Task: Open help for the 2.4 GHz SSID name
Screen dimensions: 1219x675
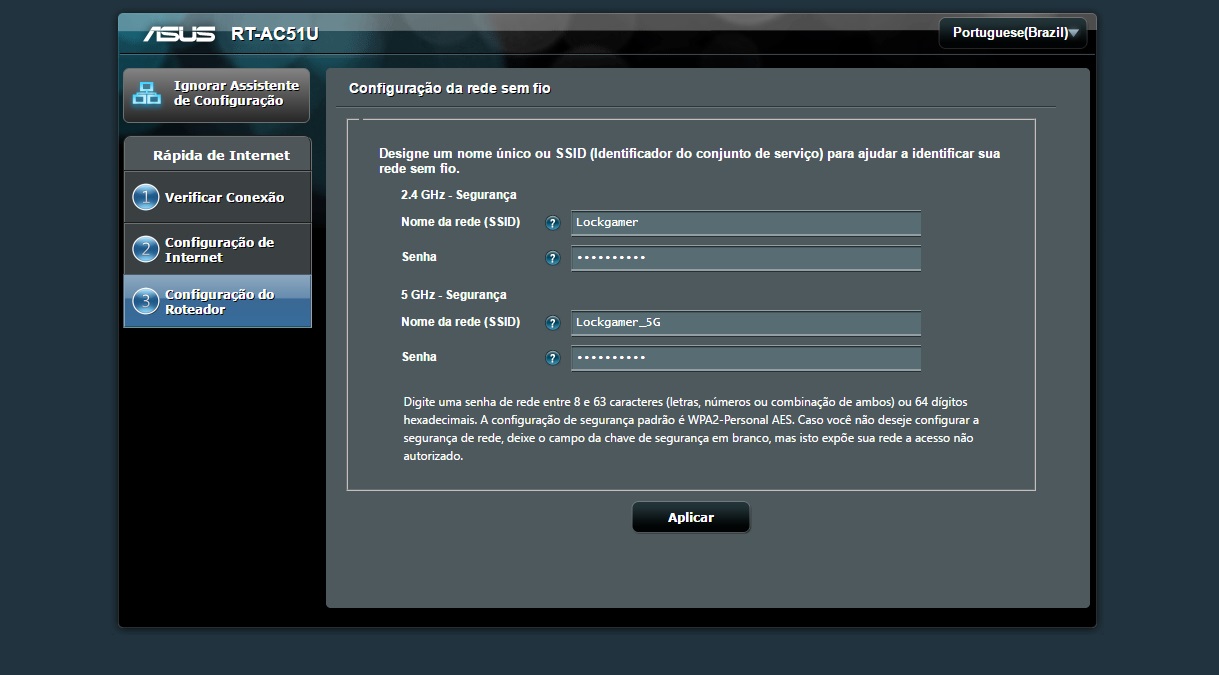Action: (x=552, y=223)
